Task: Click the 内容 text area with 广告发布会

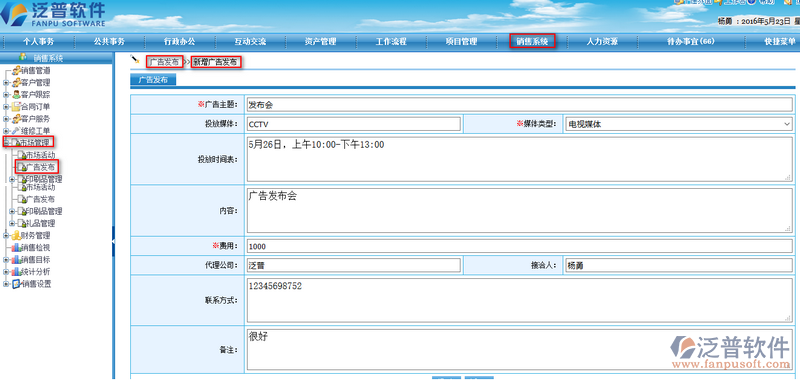Action: pyautogui.click(x=519, y=210)
